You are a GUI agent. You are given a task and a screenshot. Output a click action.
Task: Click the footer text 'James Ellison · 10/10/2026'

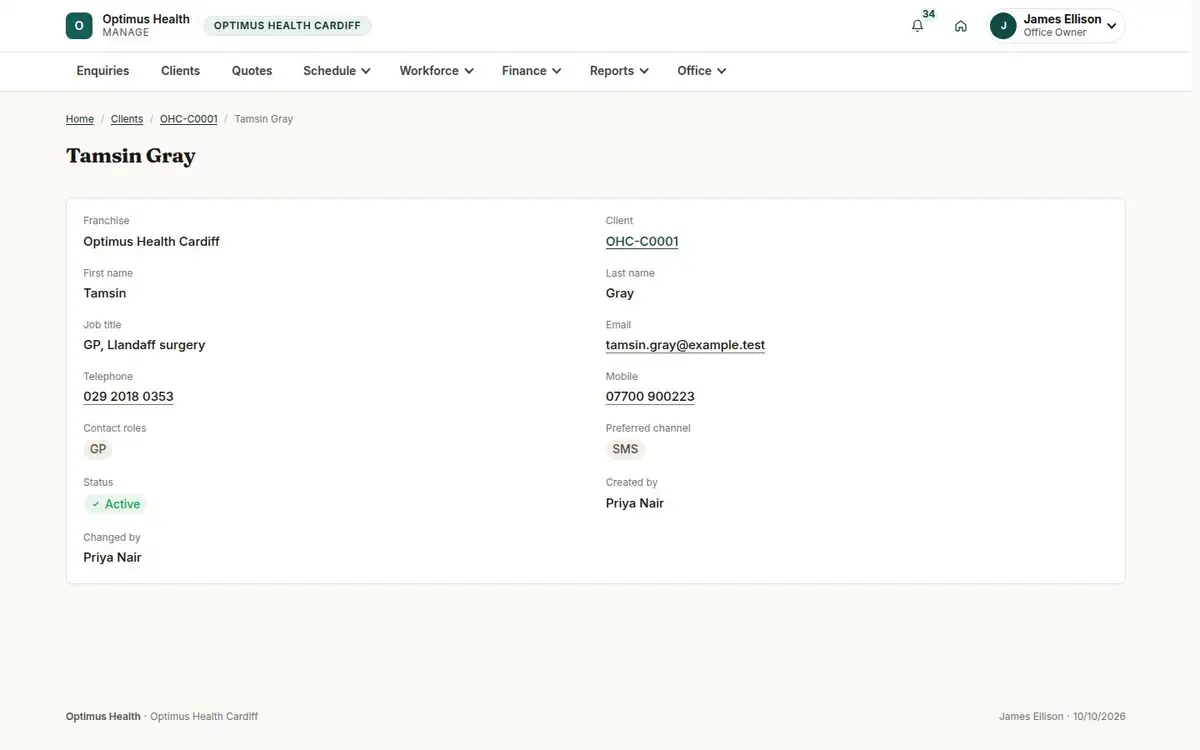coord(1062,717)
